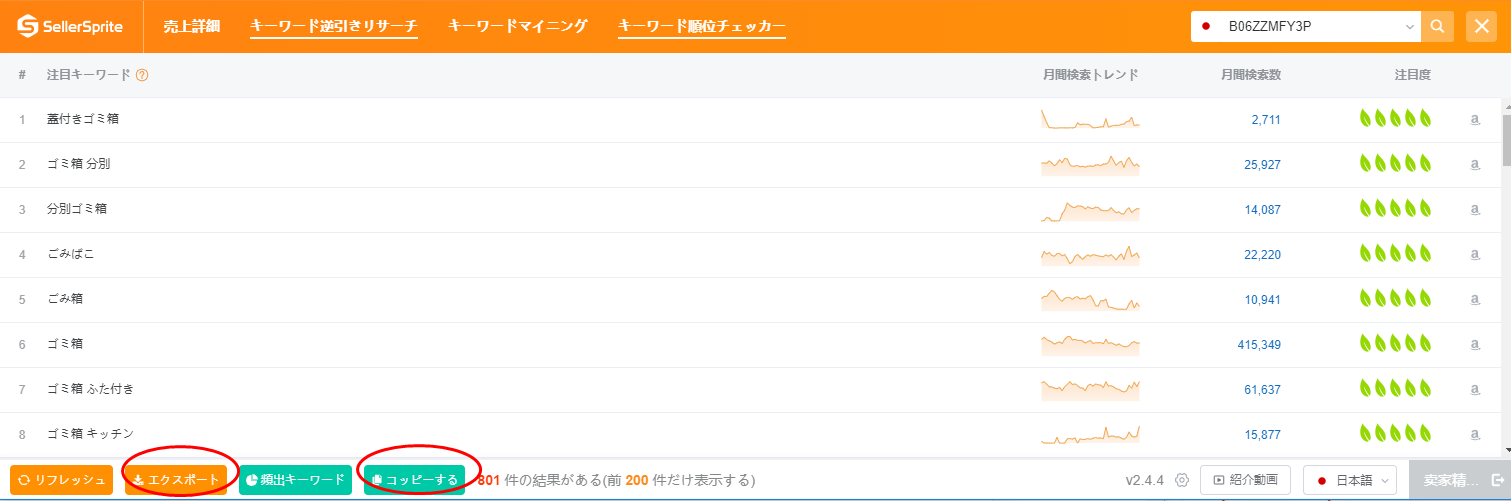
Task: Select the キーワード順位チェッカー tab
Action: tap(702, 26)
